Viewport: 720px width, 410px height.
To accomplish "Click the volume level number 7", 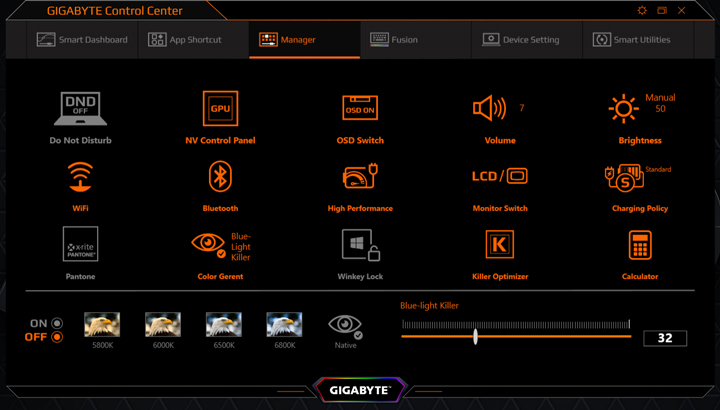I will (x=522, y=108).
